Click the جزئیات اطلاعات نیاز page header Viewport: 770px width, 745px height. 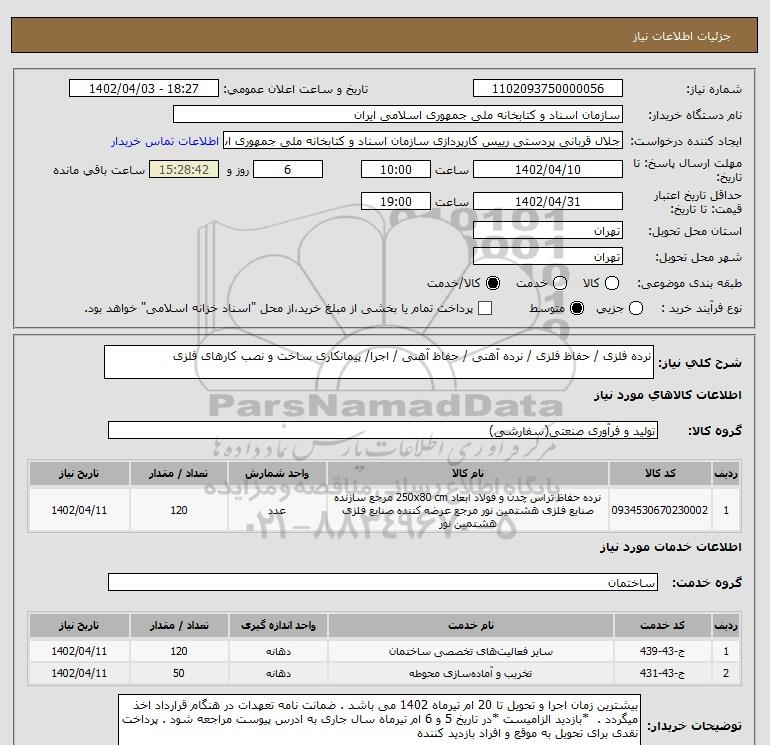[682, 36]
